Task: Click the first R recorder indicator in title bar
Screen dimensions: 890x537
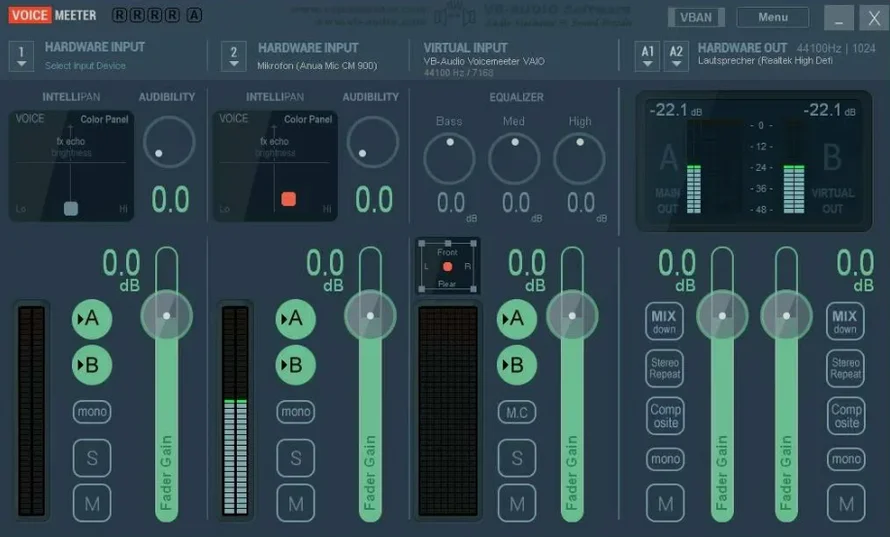Action: tap(119, 15)
